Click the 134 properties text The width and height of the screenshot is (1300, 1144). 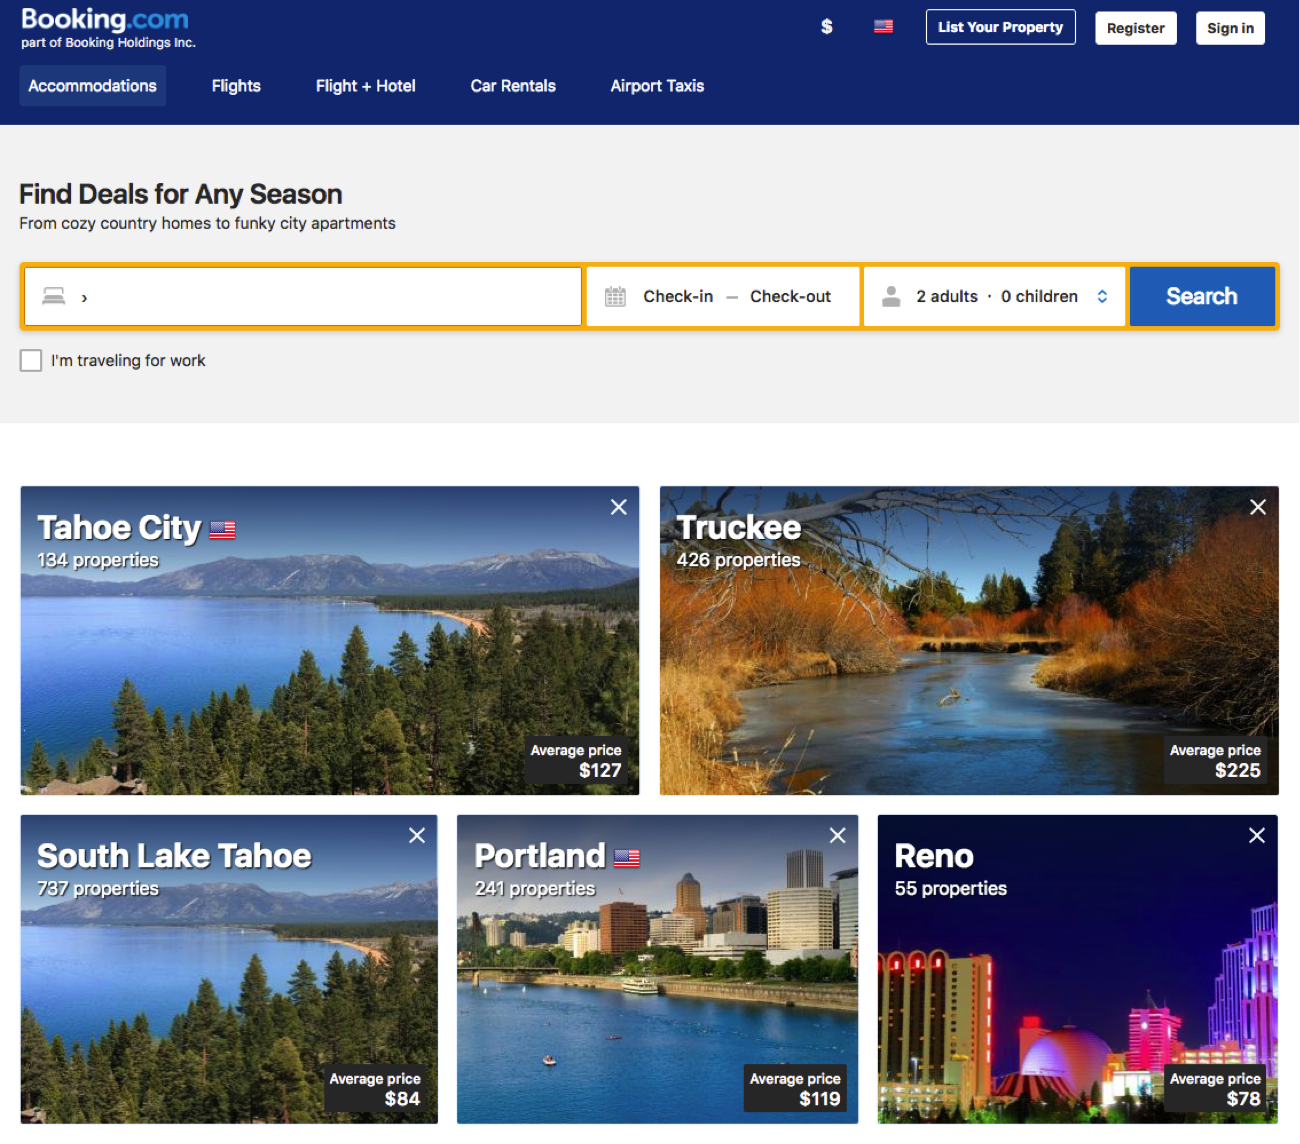98,560
